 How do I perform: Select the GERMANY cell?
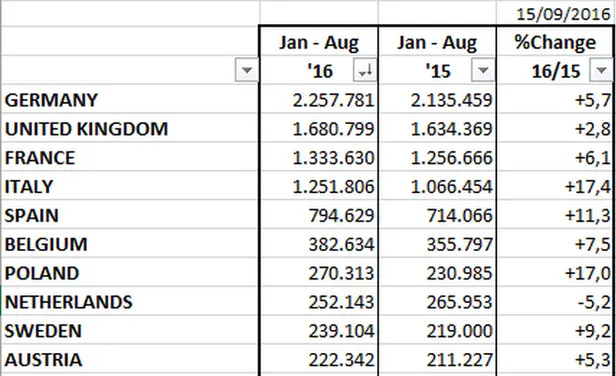click(130, 99)
